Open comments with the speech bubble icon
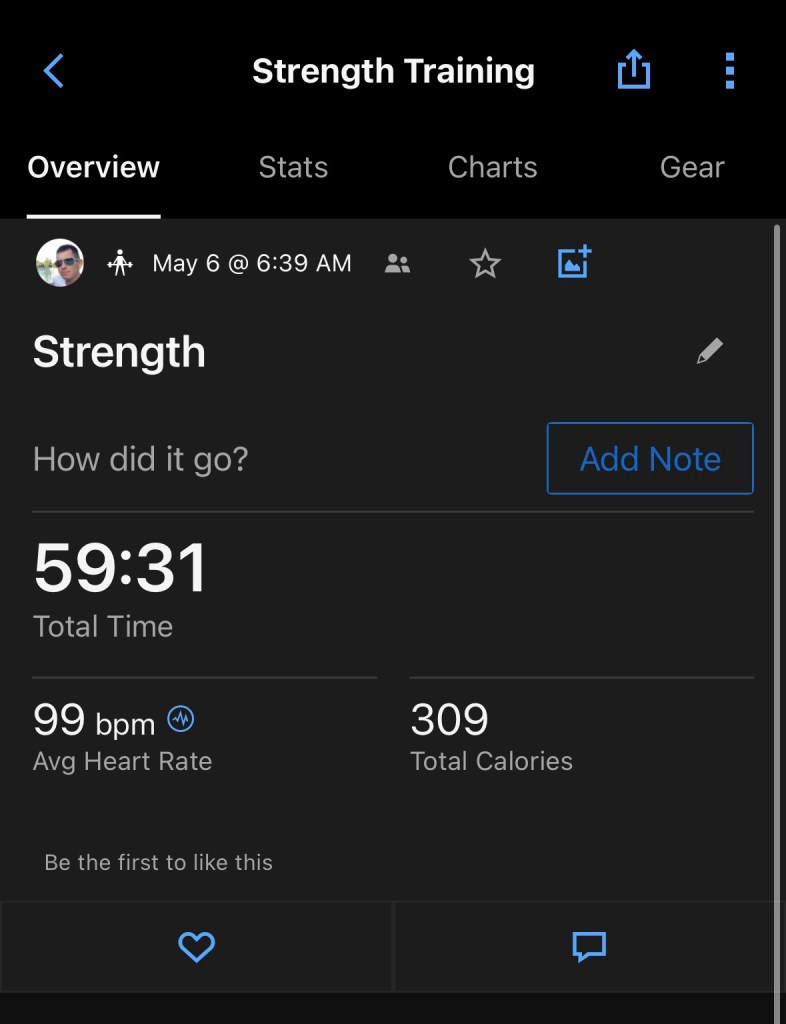This screenshot has width=786, height=1024. coord(589,946)
